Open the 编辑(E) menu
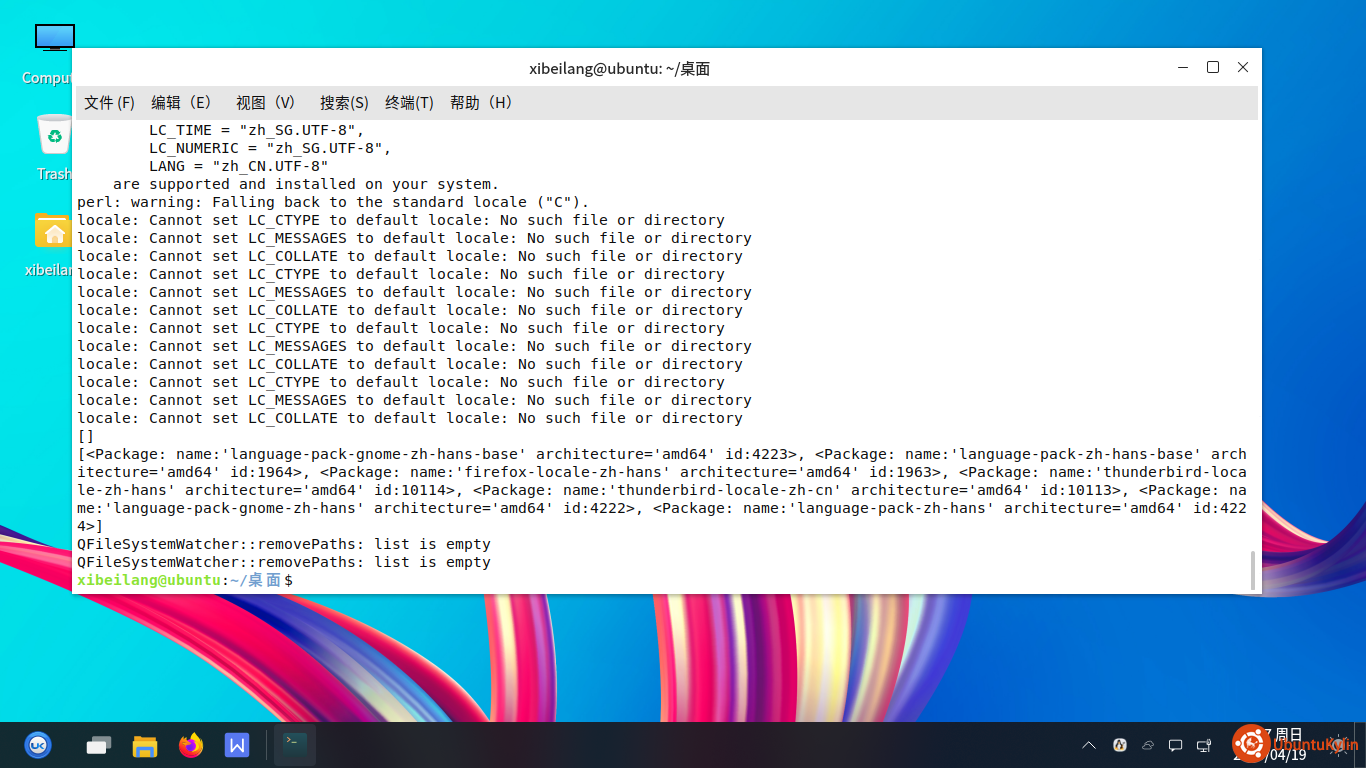The height and width of the screenshot is (768, 1366). click(182, 103)
